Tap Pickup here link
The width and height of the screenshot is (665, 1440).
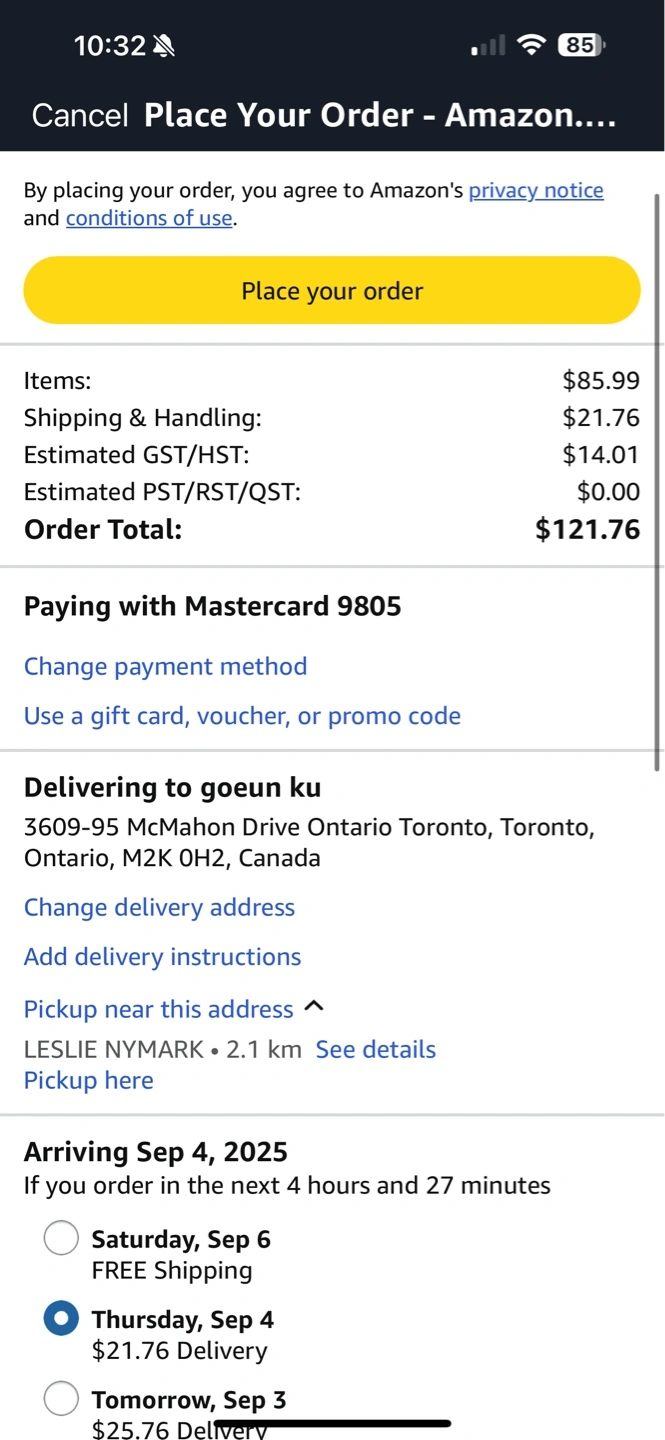[x=89, y=1080]
